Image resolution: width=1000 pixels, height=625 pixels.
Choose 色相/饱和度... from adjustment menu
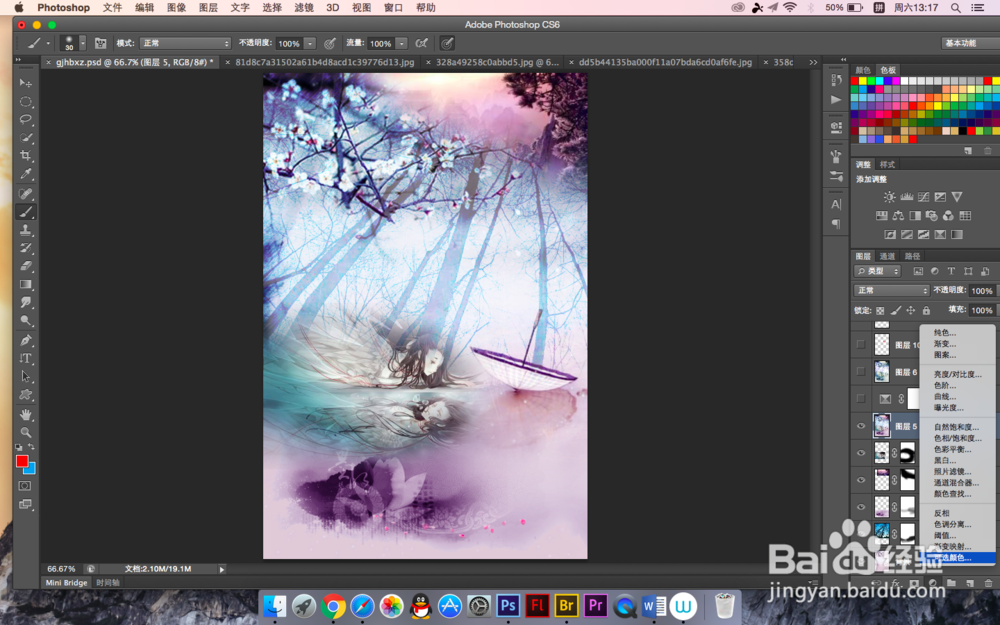pyautogui.click(x=958, y=438)
